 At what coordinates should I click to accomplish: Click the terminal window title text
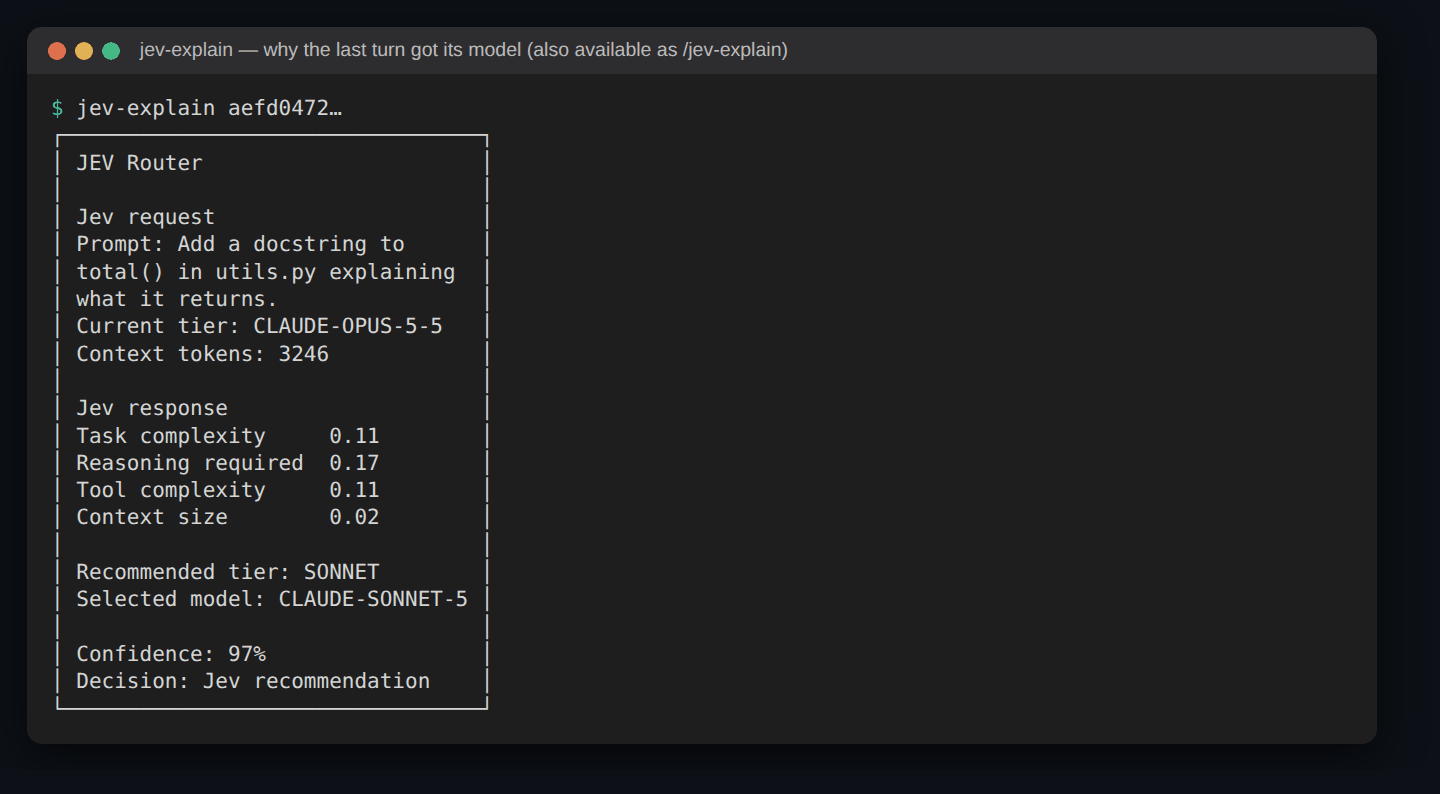coord(464,50)
